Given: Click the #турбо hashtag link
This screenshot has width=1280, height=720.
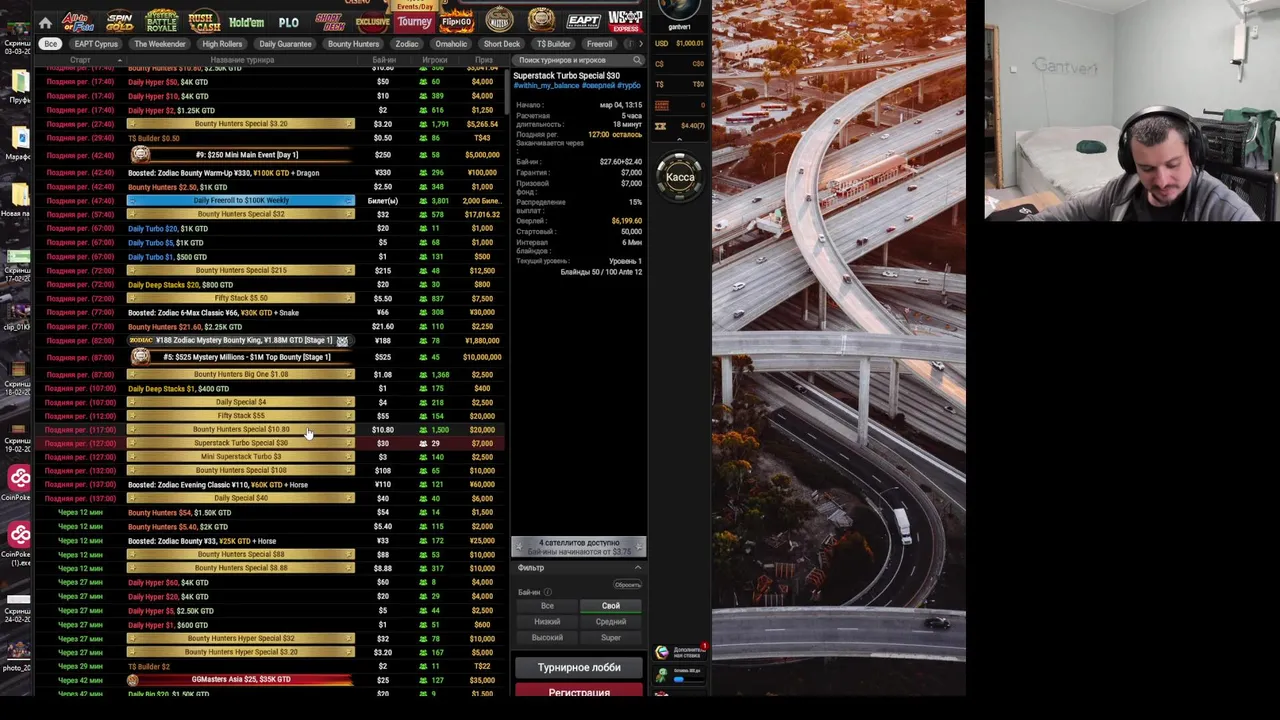Looking at the screenshot, I should point(629,86).
